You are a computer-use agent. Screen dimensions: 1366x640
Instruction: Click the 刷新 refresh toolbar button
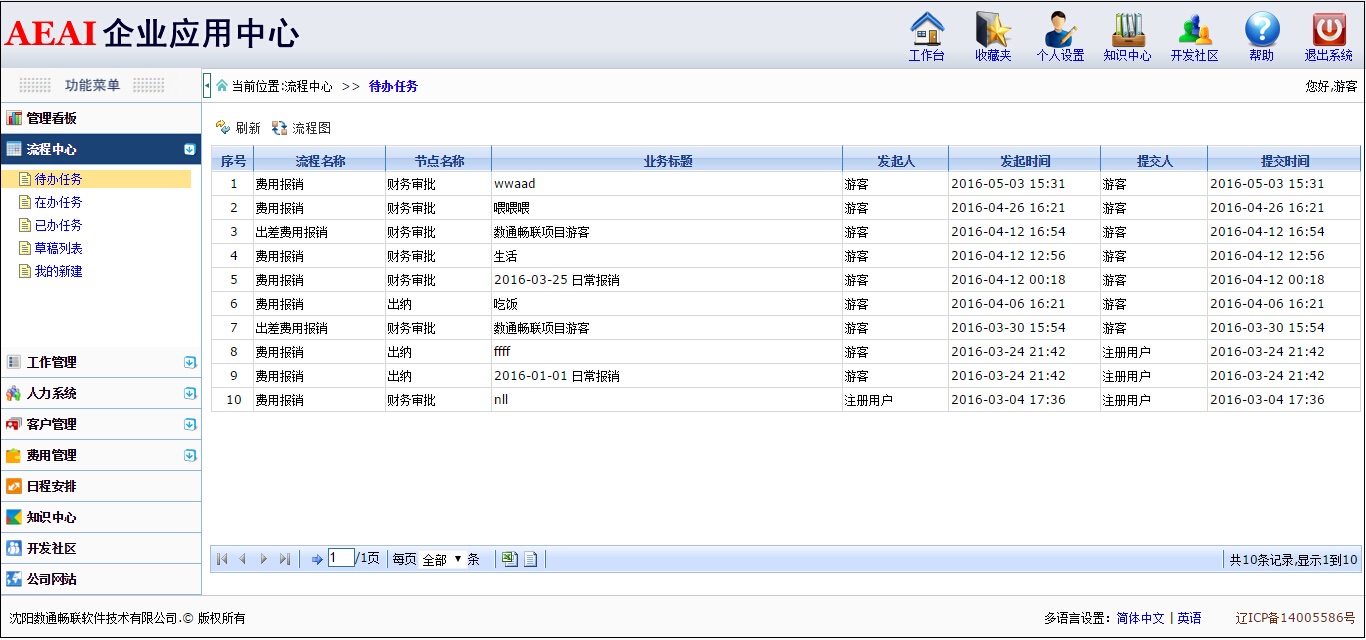238,128
